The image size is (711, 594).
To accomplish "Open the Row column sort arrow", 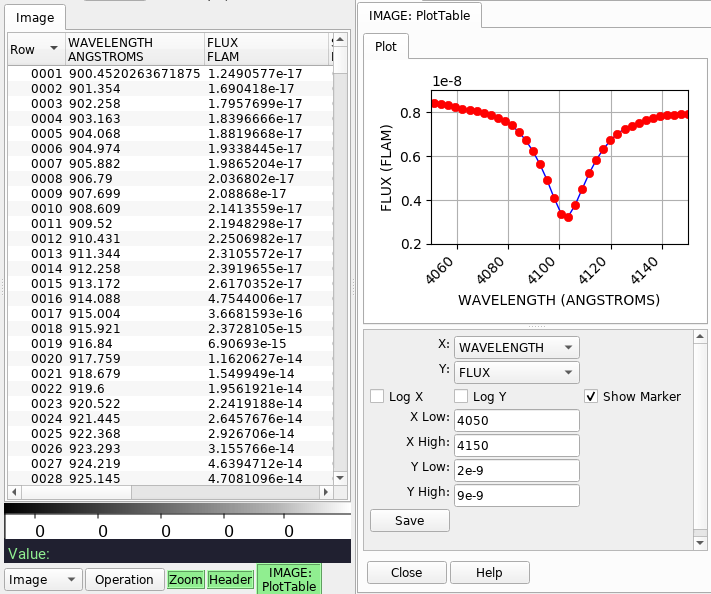I will click(x=54, y=48).
